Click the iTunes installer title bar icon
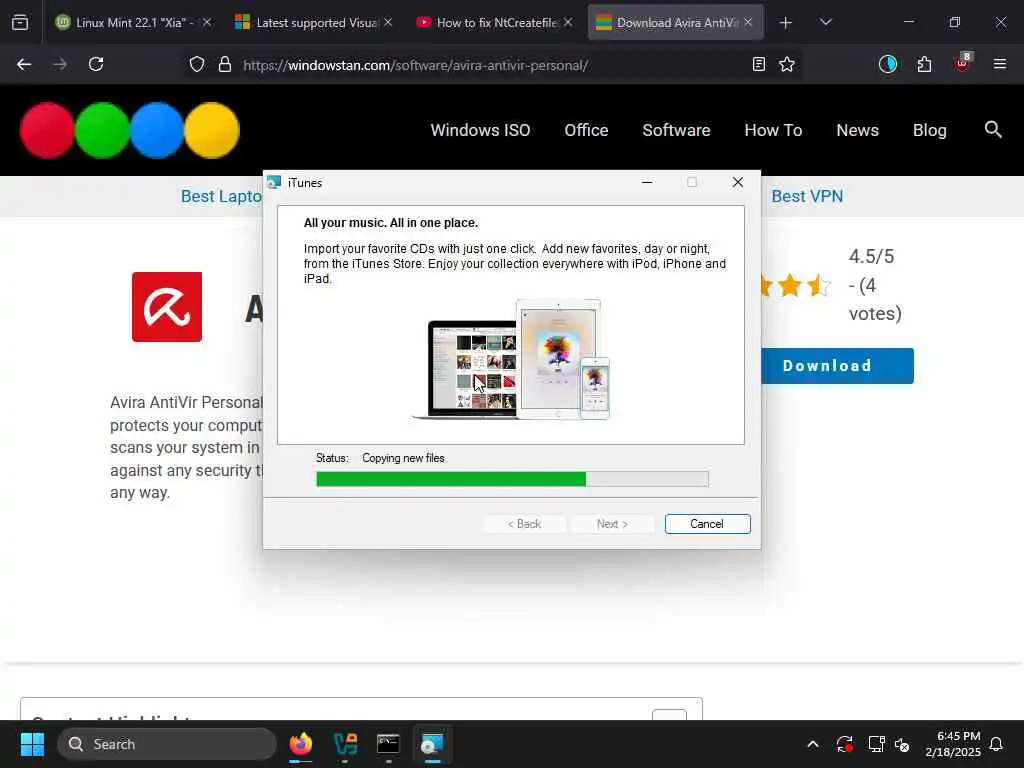The width and height of the screenshot is (1024, 768). coord(274,183)
